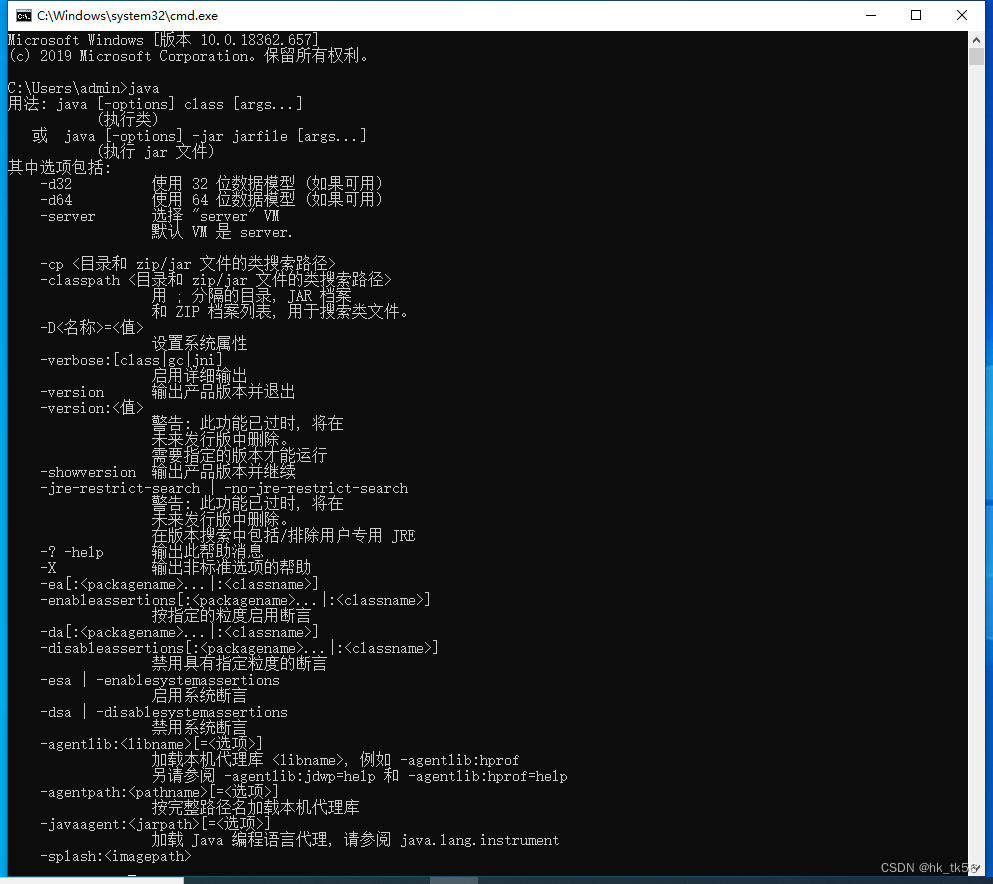Viewport: 993px width, 884px height.
Task: Click the vertical scrollbar thumb
Action: (x=976, y=56)
